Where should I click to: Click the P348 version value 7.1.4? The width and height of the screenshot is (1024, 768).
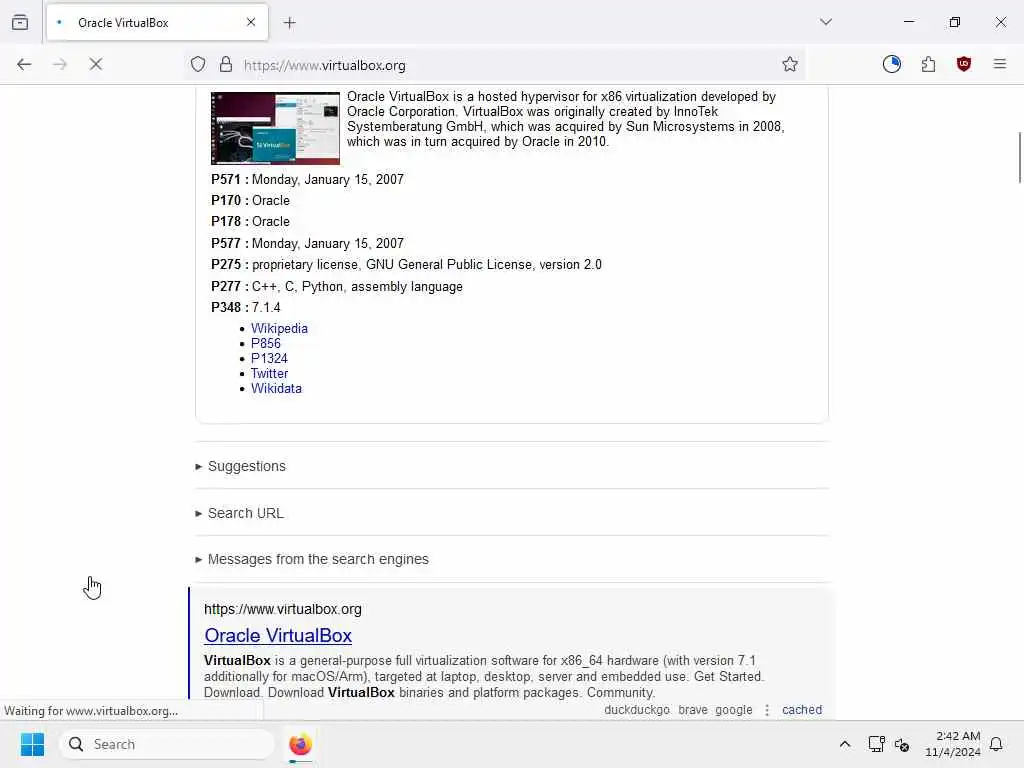click(266, 308)
